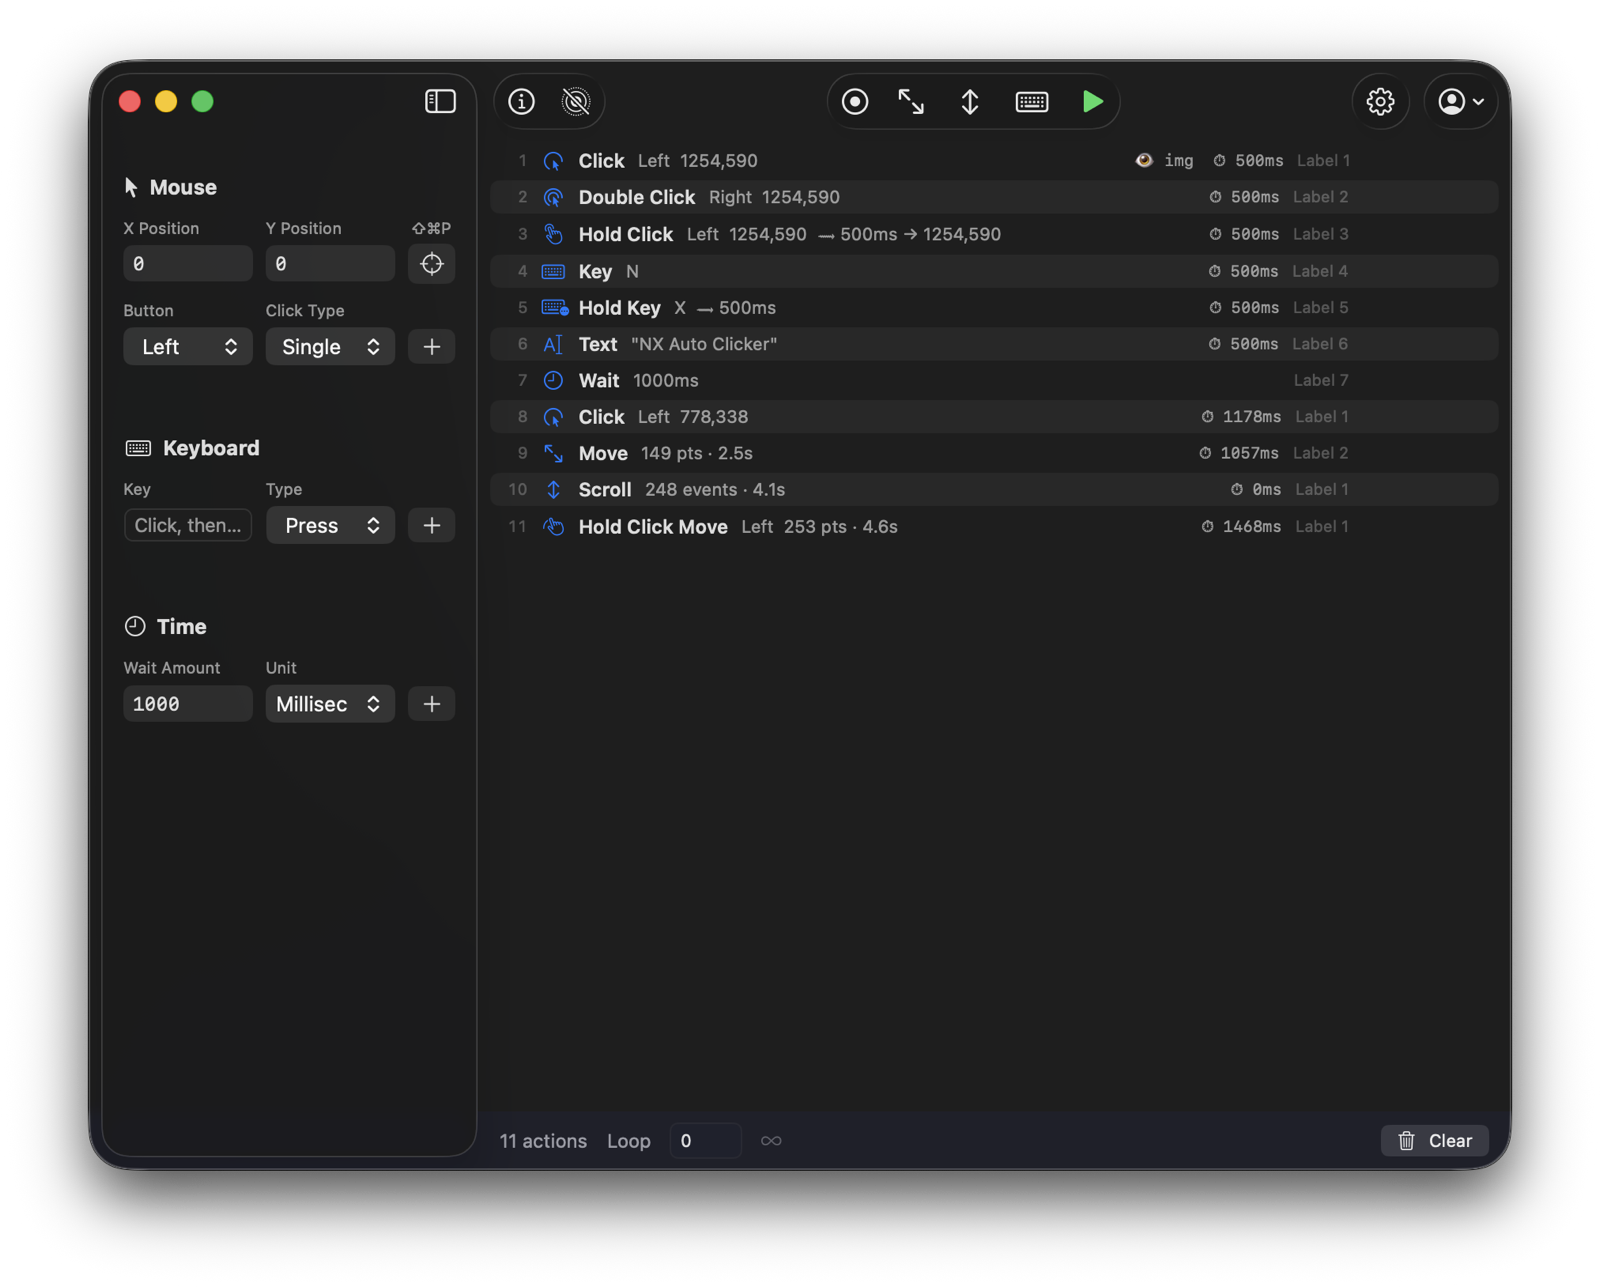Select the Wait 1000ms value
Screen dimensions: 1600x1287
pos(666,380)
